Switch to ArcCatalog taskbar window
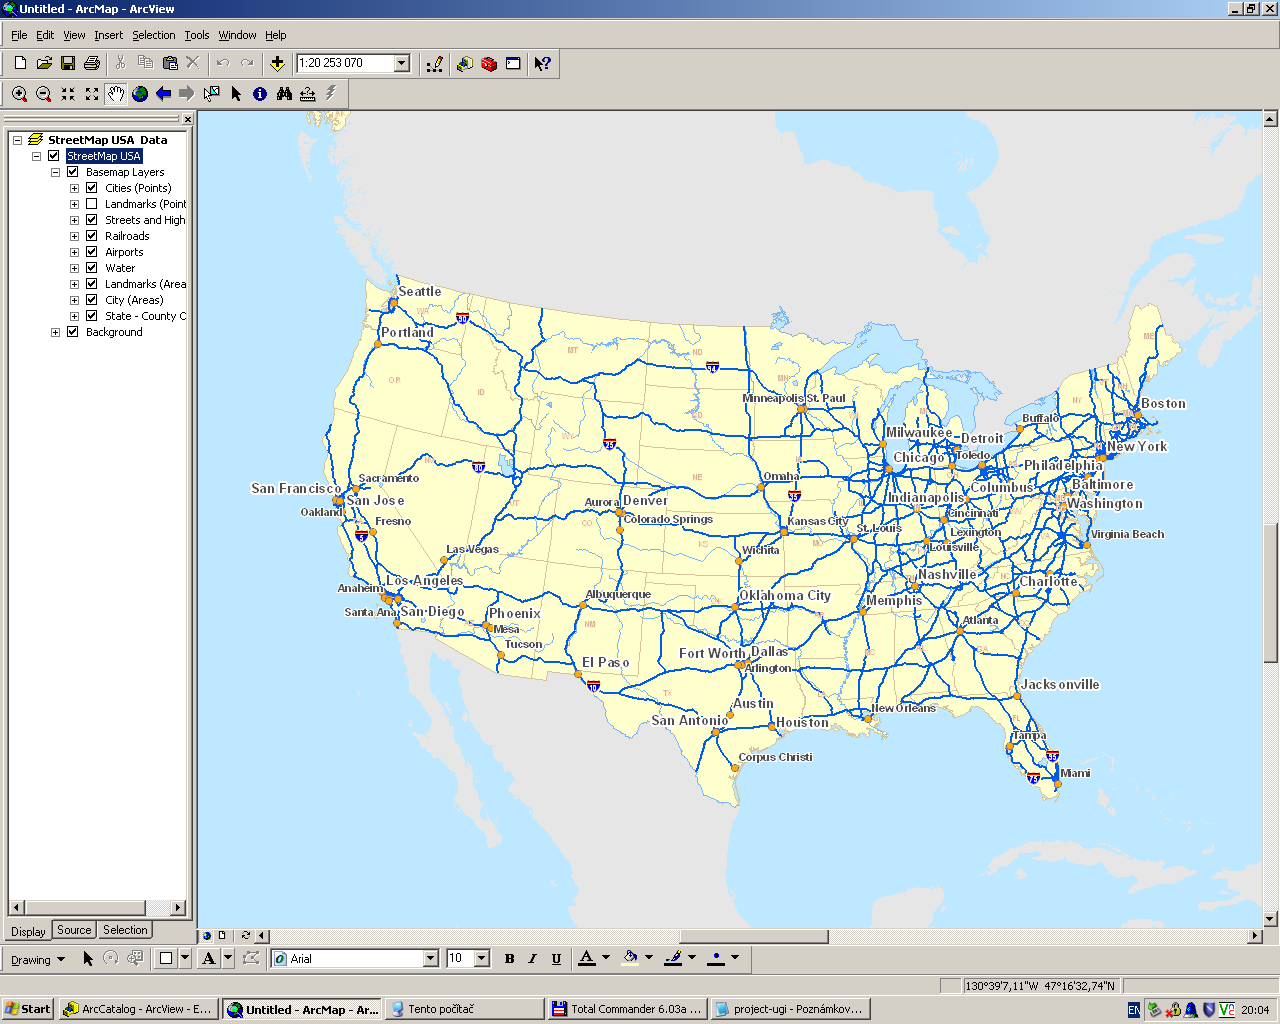The image size is (1280, 1024). [138, 1009]
